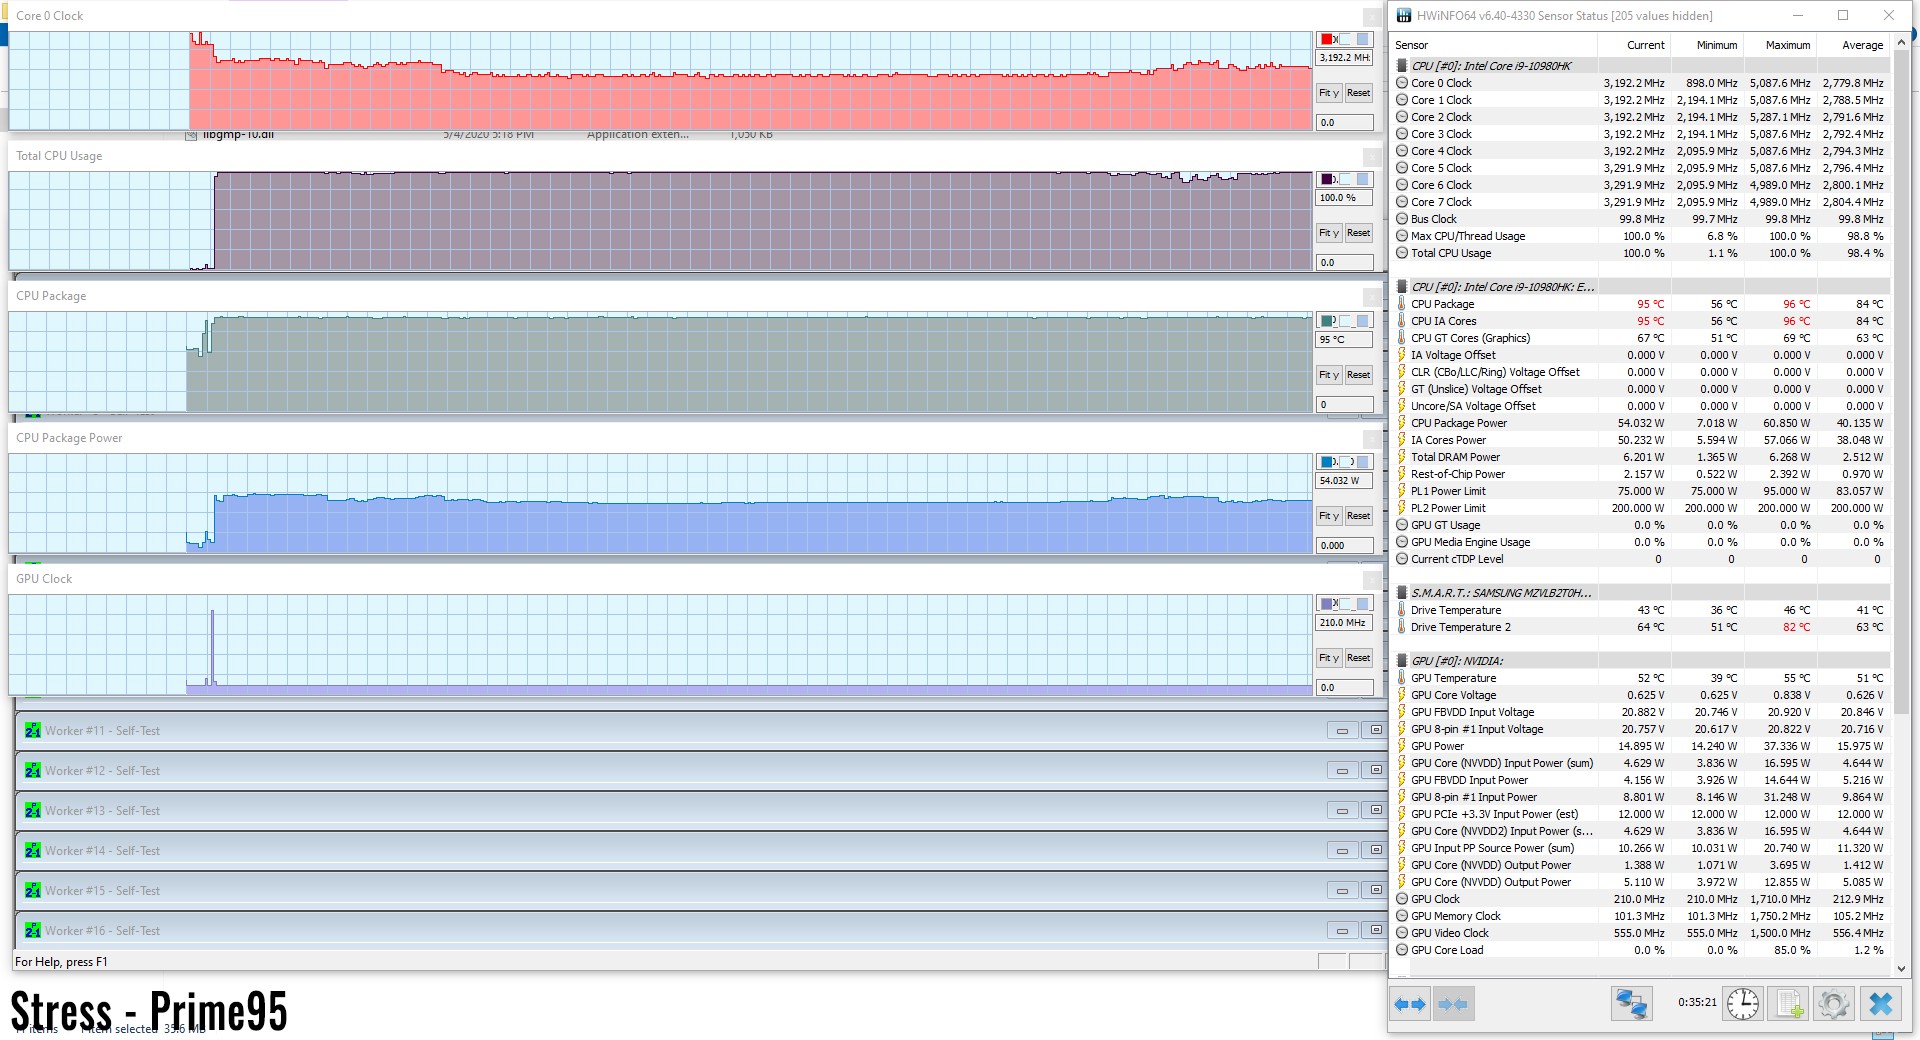This screenshot has height=1040, width=1920.
Task: Click the expand sensor columns blue arrows icon
Action: coord(1410,1004)
